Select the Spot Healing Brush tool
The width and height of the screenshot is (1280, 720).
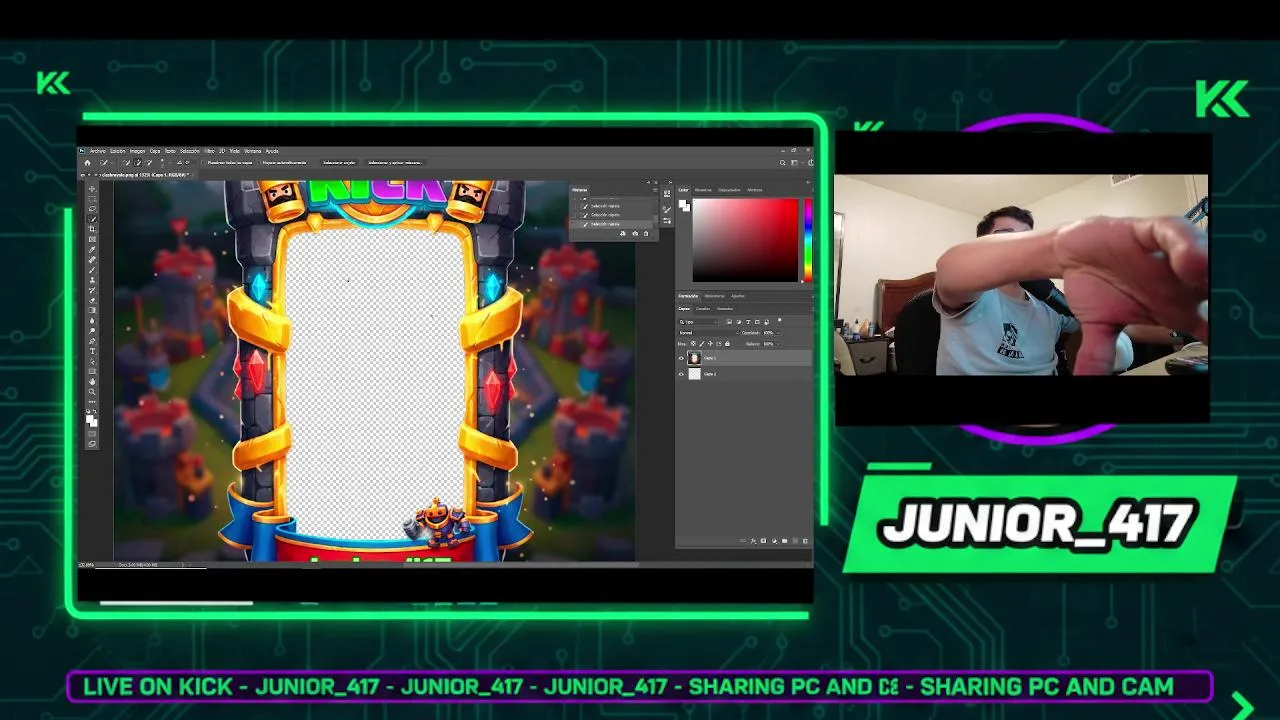click(93, 259)
